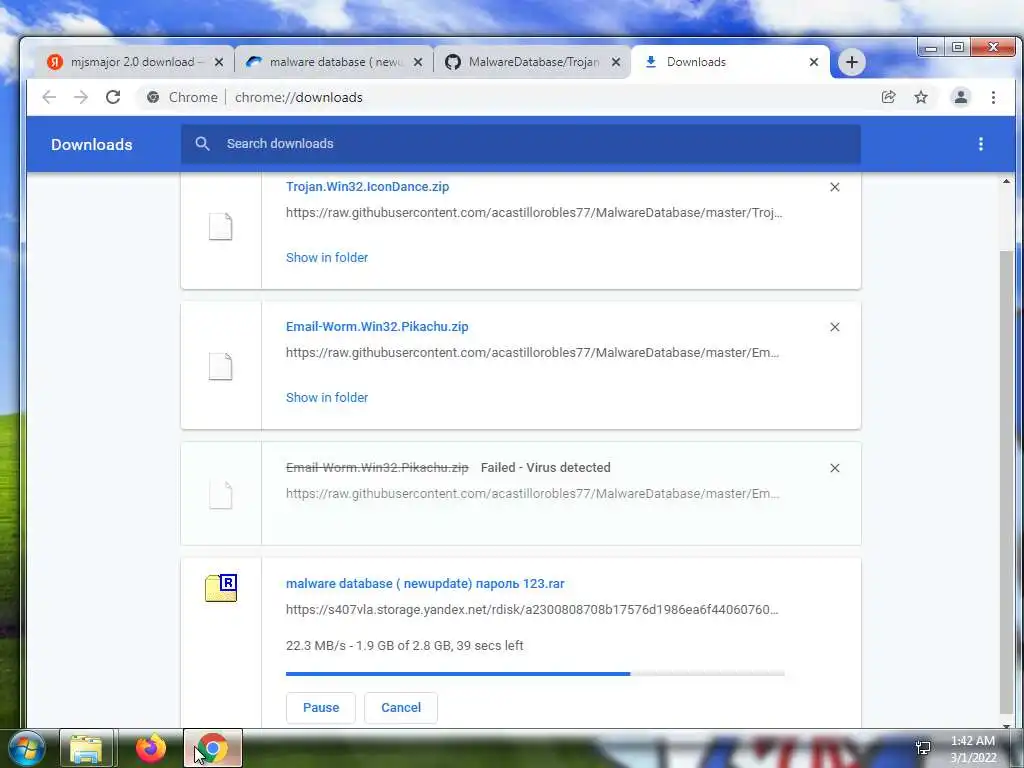Image resolution: width=1024 pixels, height=768 pixels.
Task: Open Windows Explorer from taskbar
Action: (x=86, y=748)
